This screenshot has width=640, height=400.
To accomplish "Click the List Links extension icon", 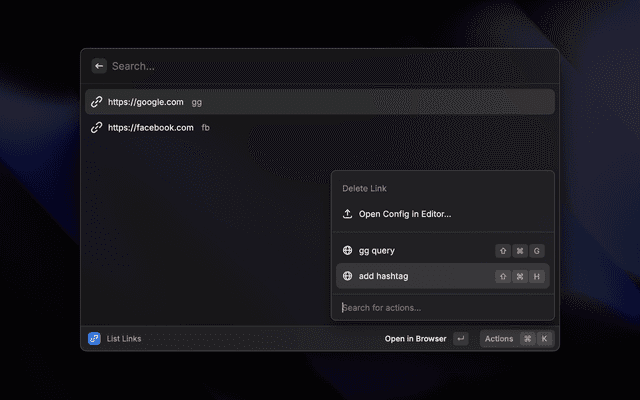I will pos(94,339).
